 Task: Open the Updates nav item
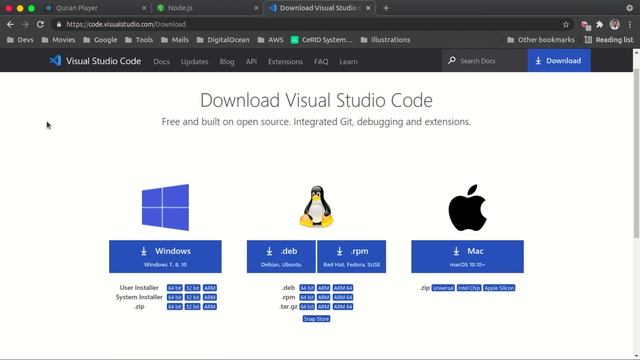point(194,61)
